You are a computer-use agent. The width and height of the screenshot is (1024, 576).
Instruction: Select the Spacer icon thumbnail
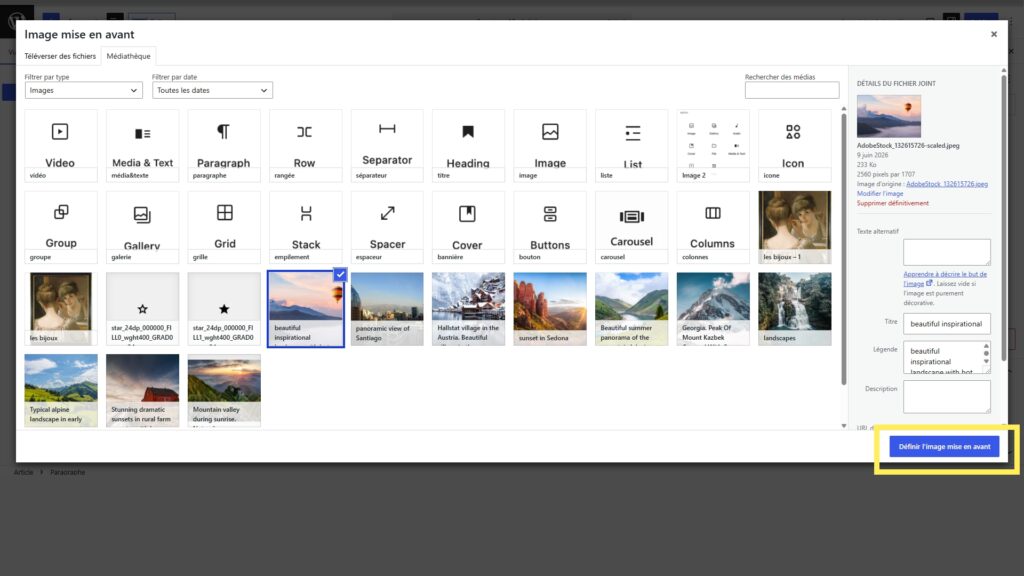387,227
